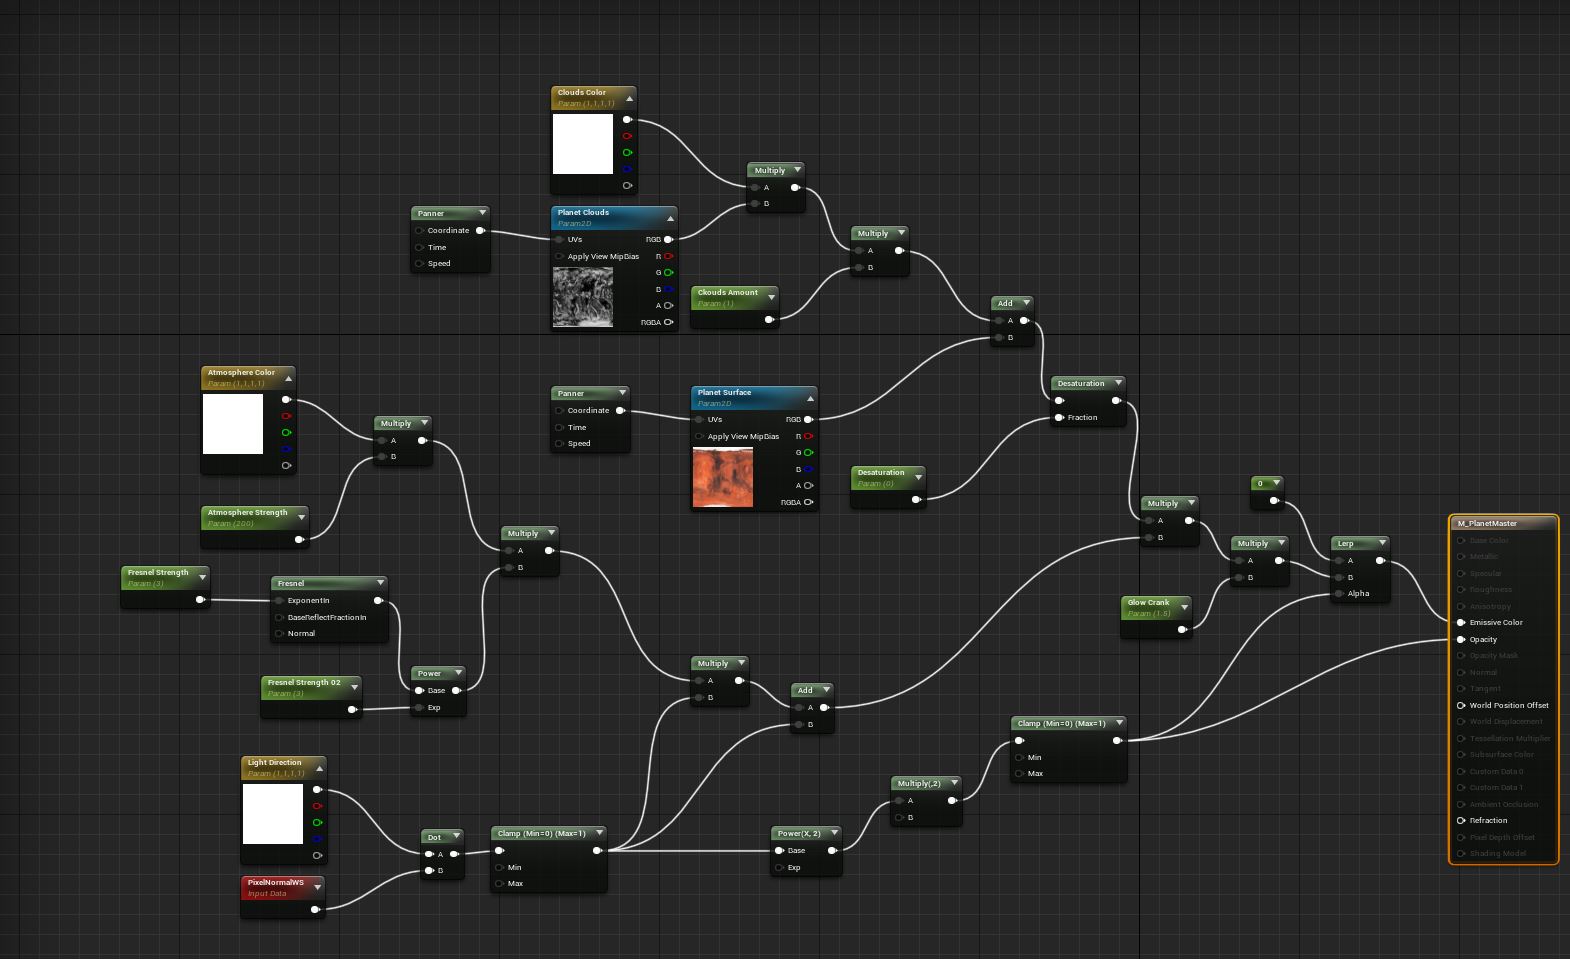
Task: Click the Planet Surface RGBA output pin
Action: tap(808, 502)
